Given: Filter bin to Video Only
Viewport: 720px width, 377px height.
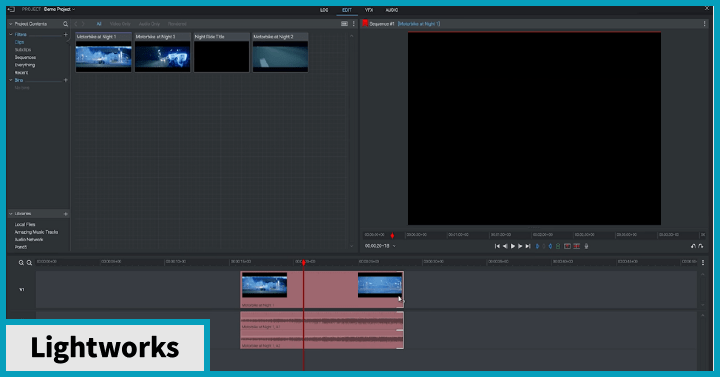Looking at the screenshot, I should point(120,24).
